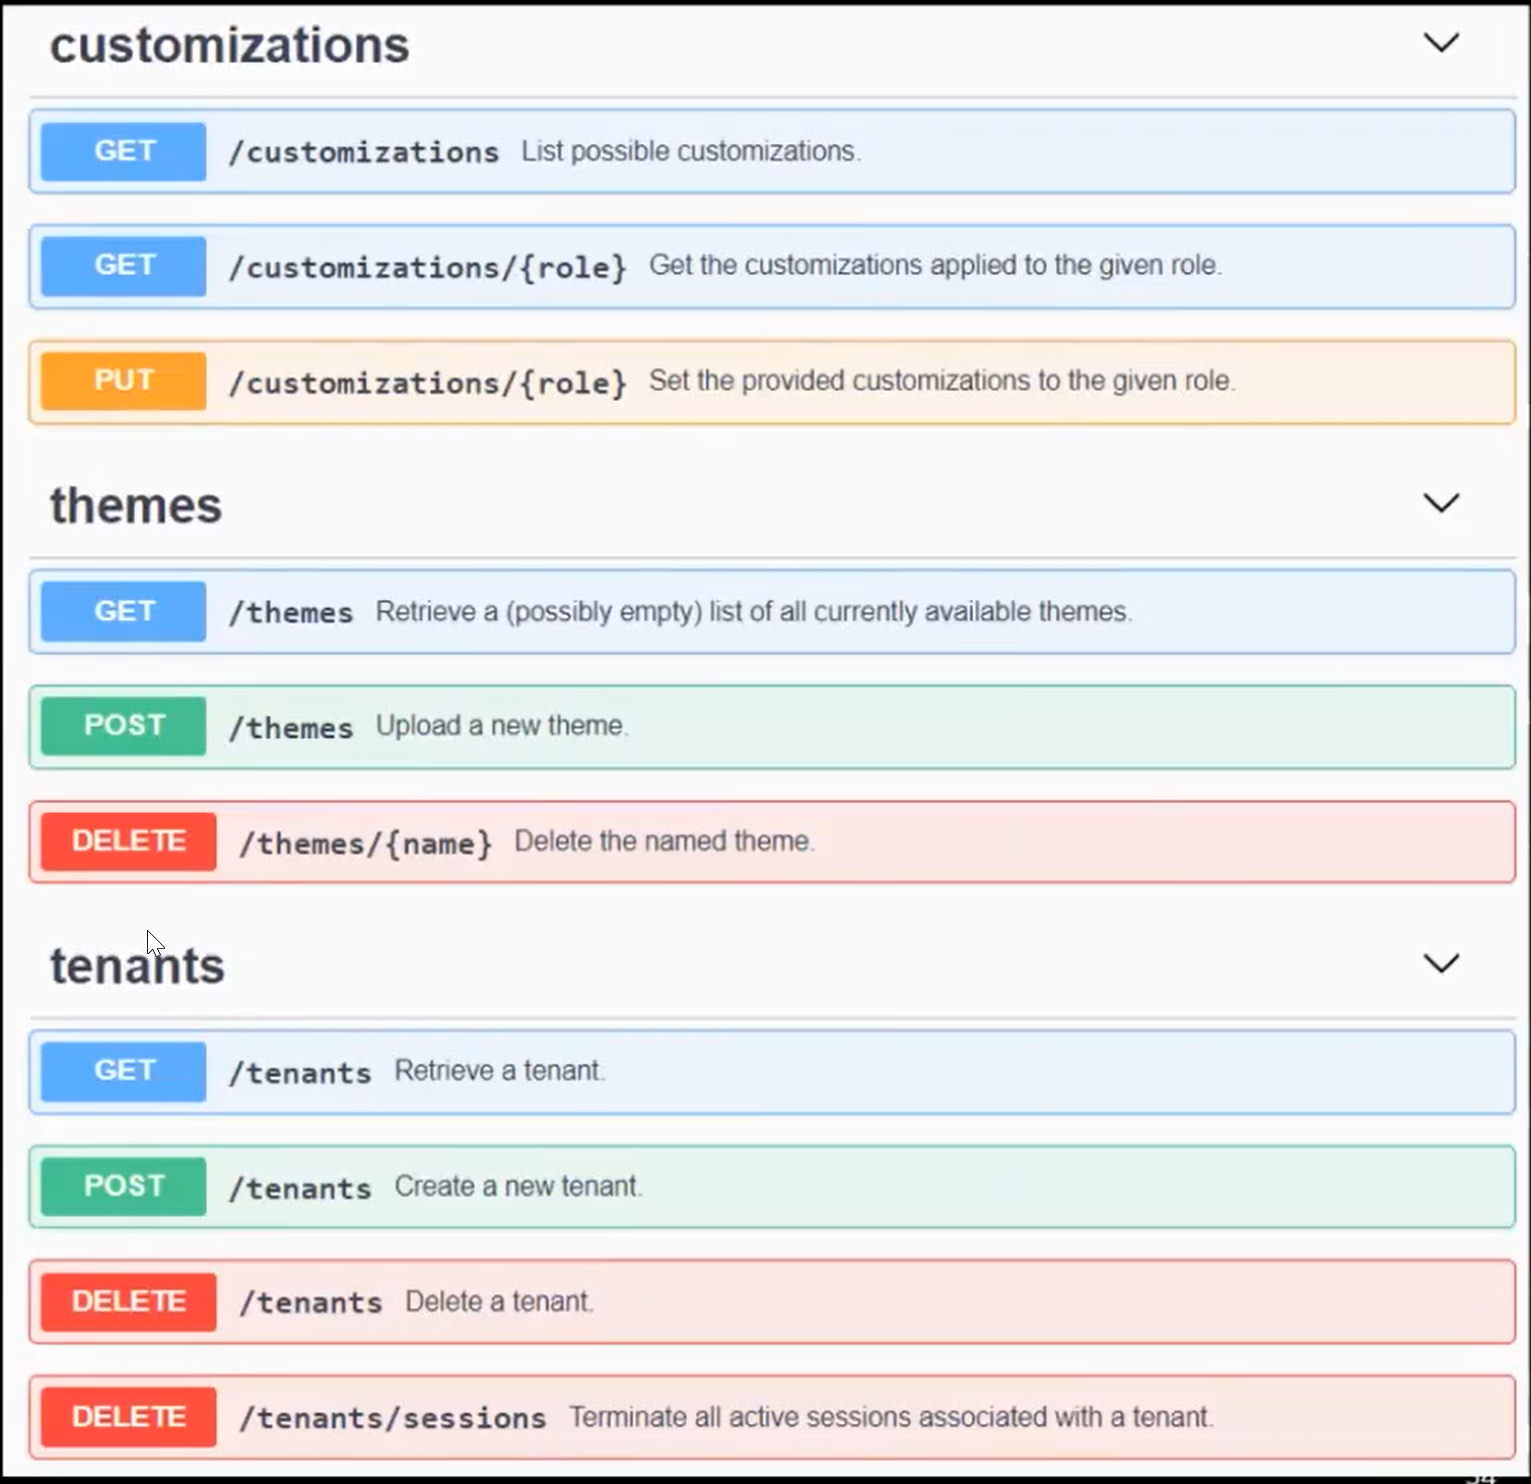Select the tenants section heading

137,963
